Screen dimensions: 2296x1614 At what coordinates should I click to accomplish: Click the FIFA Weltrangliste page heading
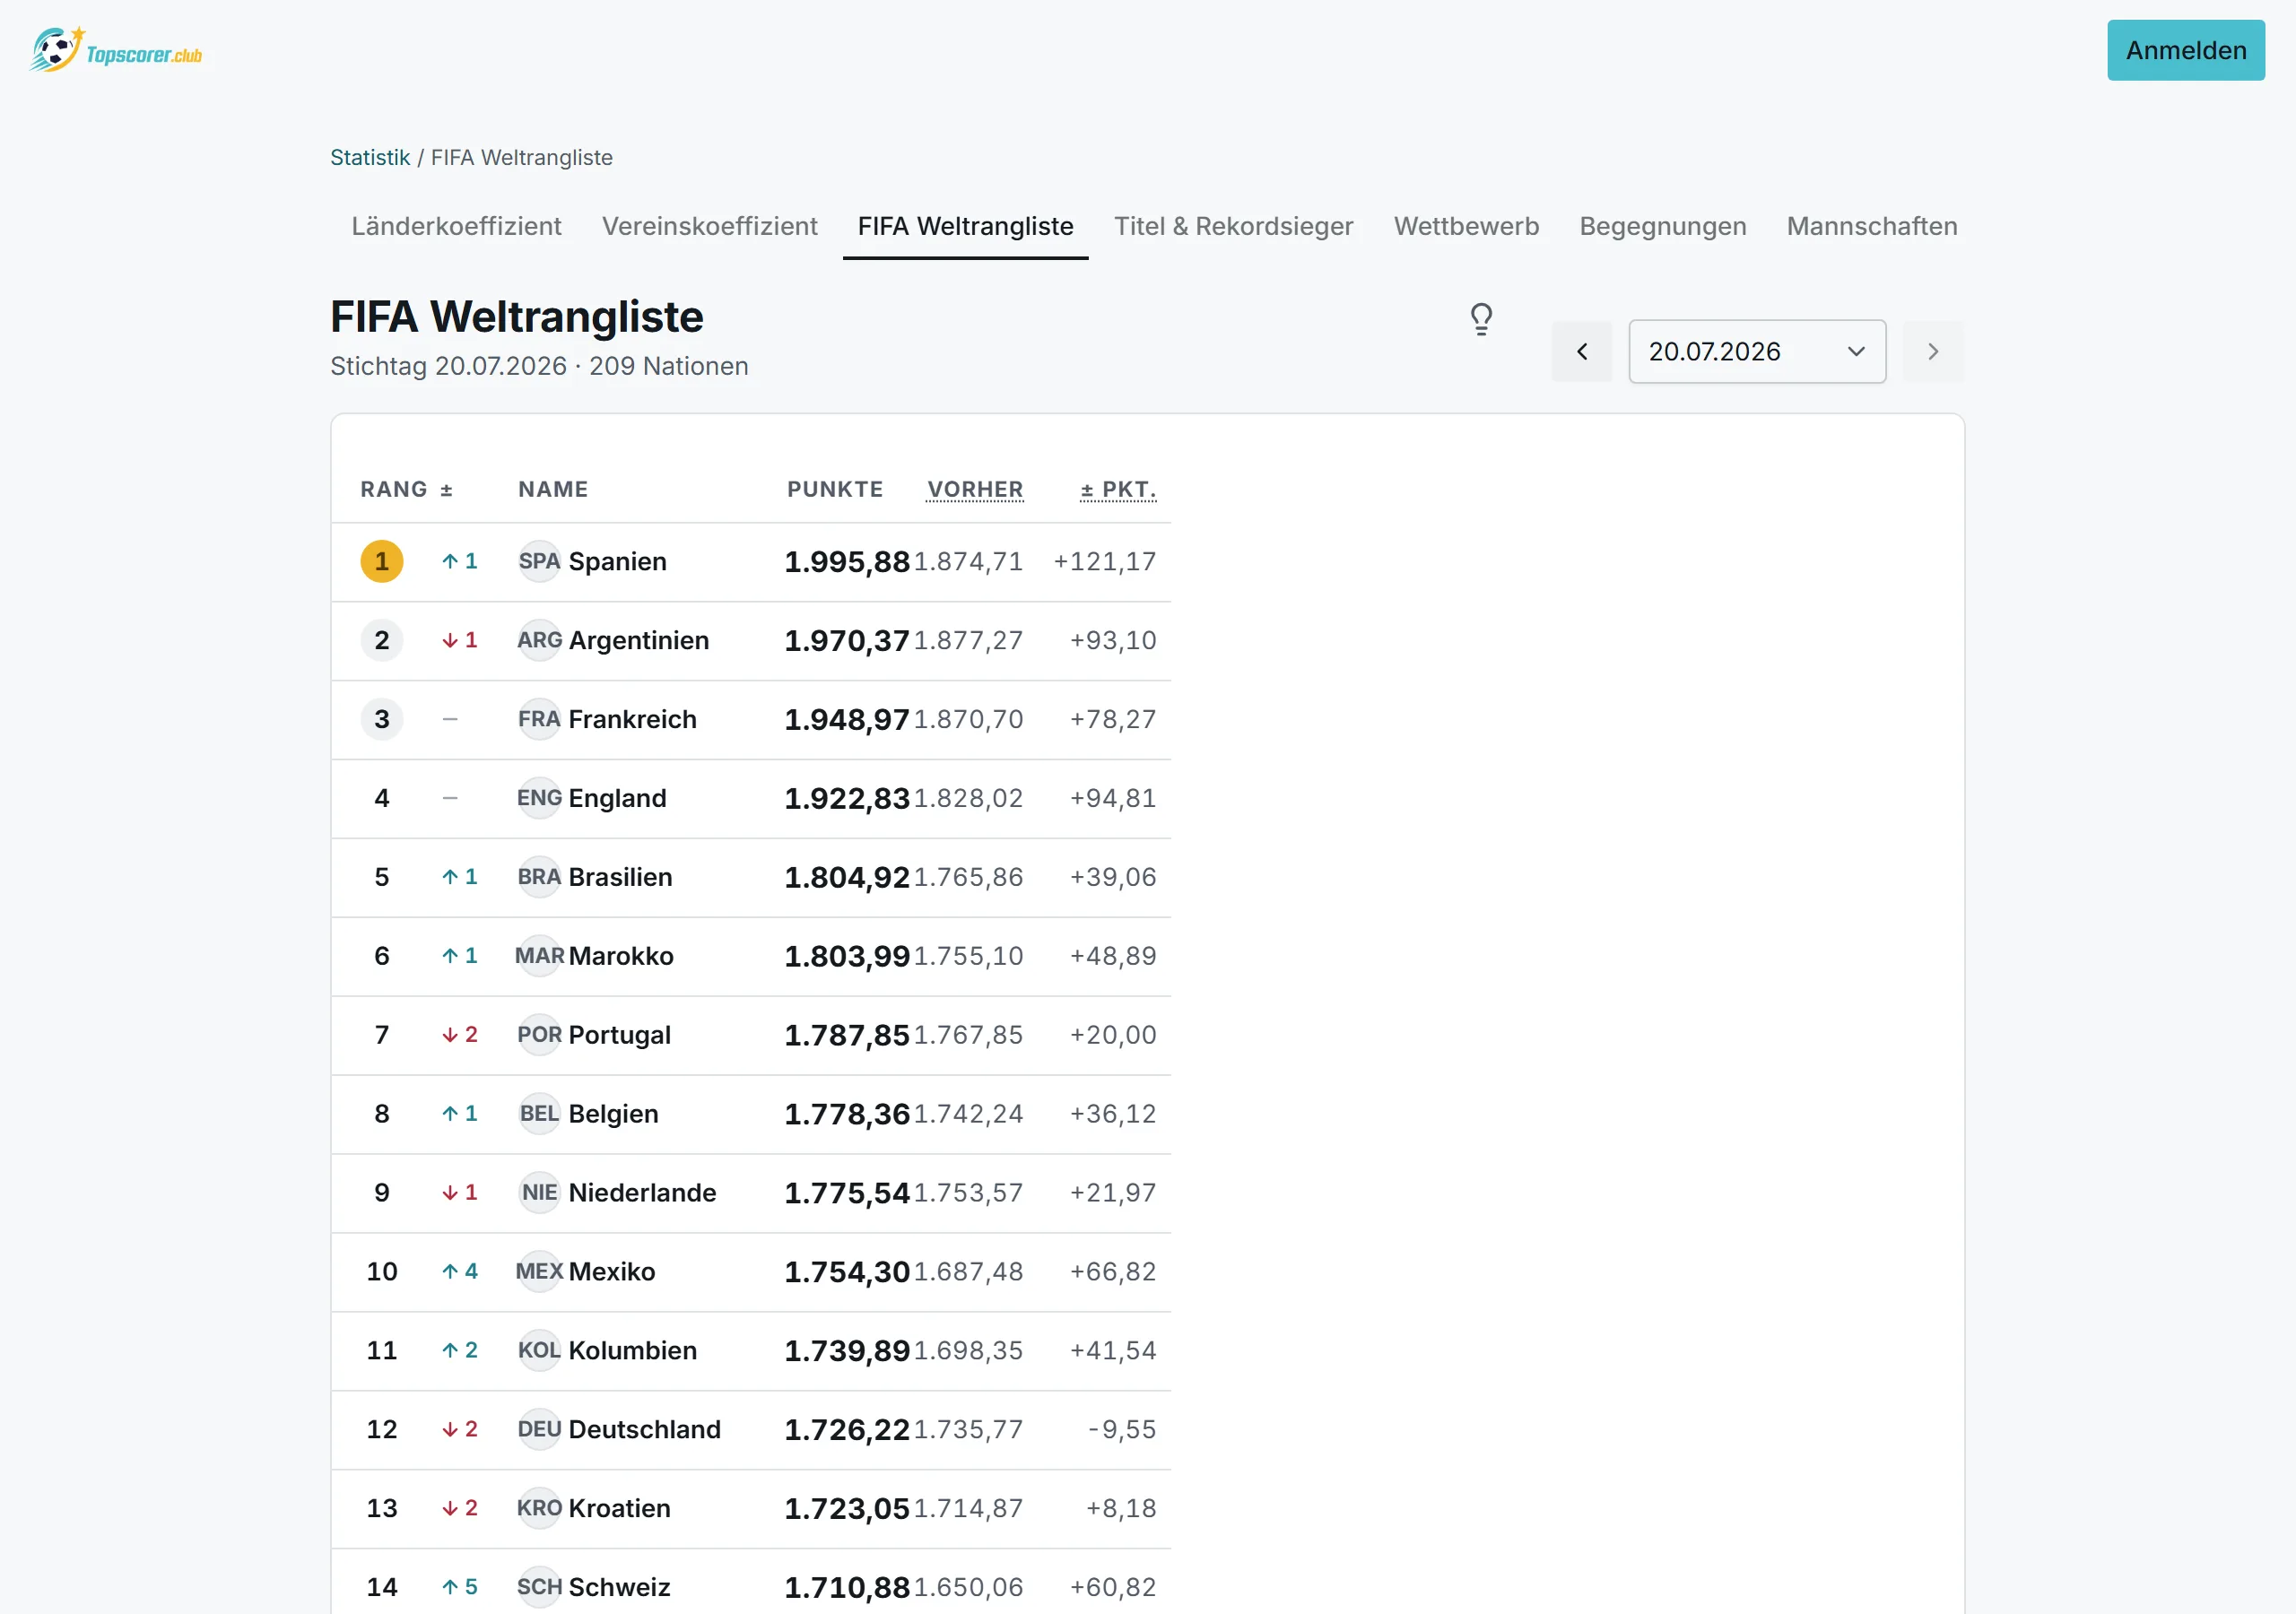(517, 317)
